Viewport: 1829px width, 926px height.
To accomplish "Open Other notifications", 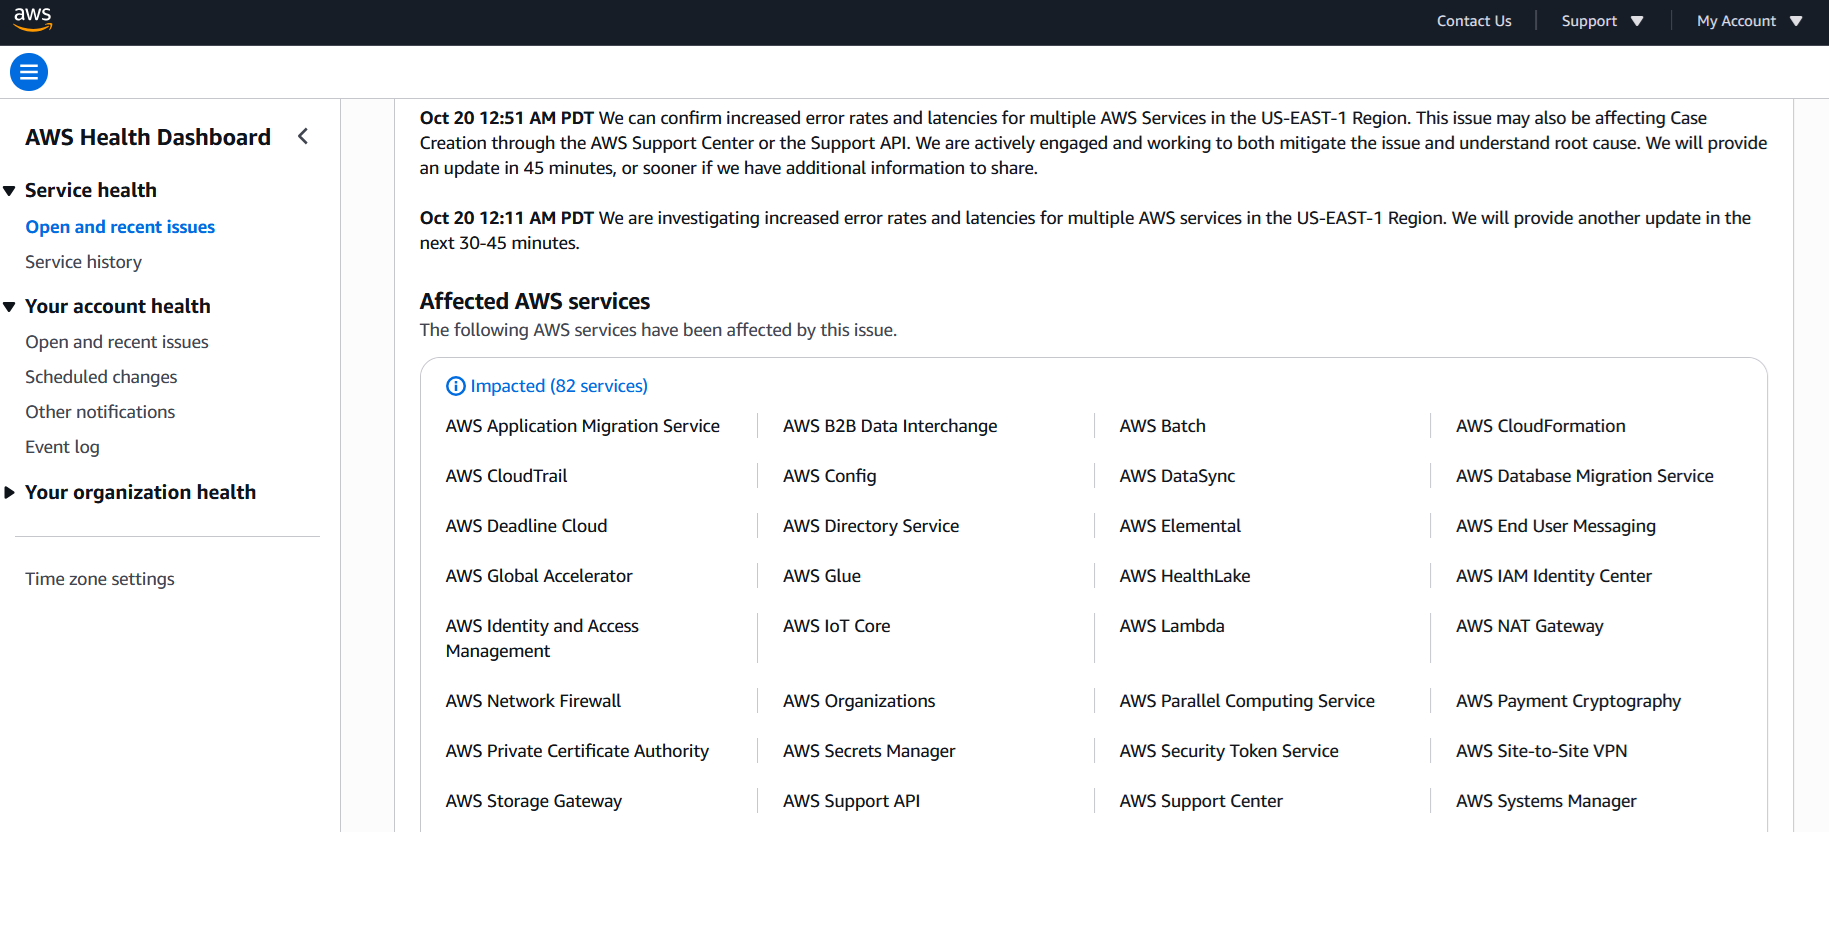I will click(100, 412).
